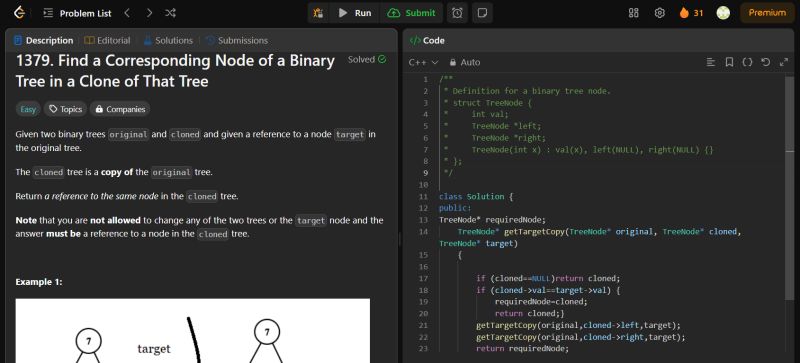Screen dimensions: 800x363
Task: Pick a random problem shuffle icon
Action: coord(170,13)
